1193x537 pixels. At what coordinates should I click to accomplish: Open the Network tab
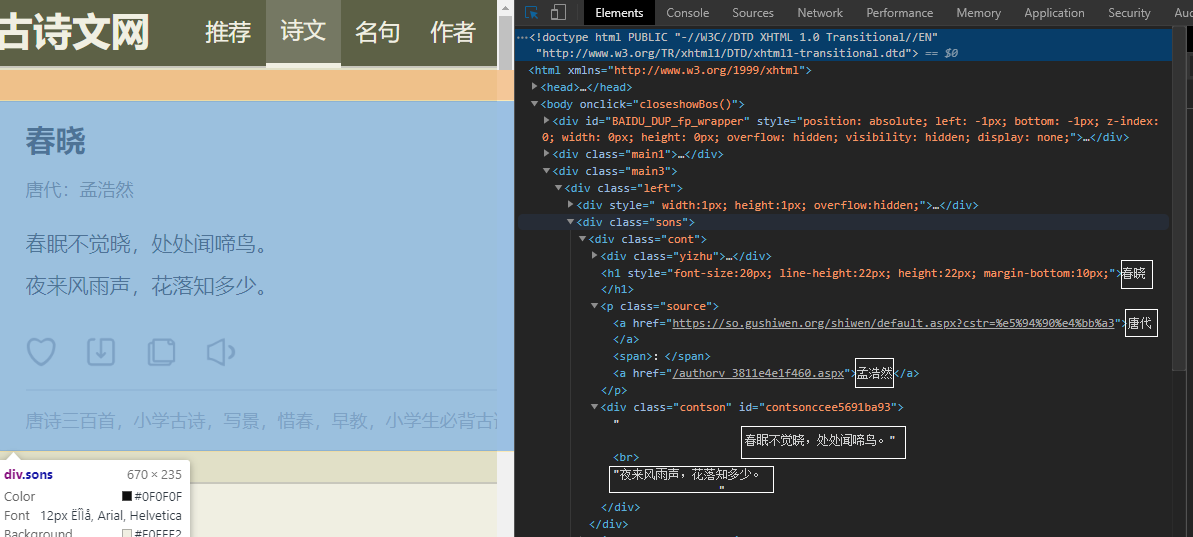[x=819, y=12]
